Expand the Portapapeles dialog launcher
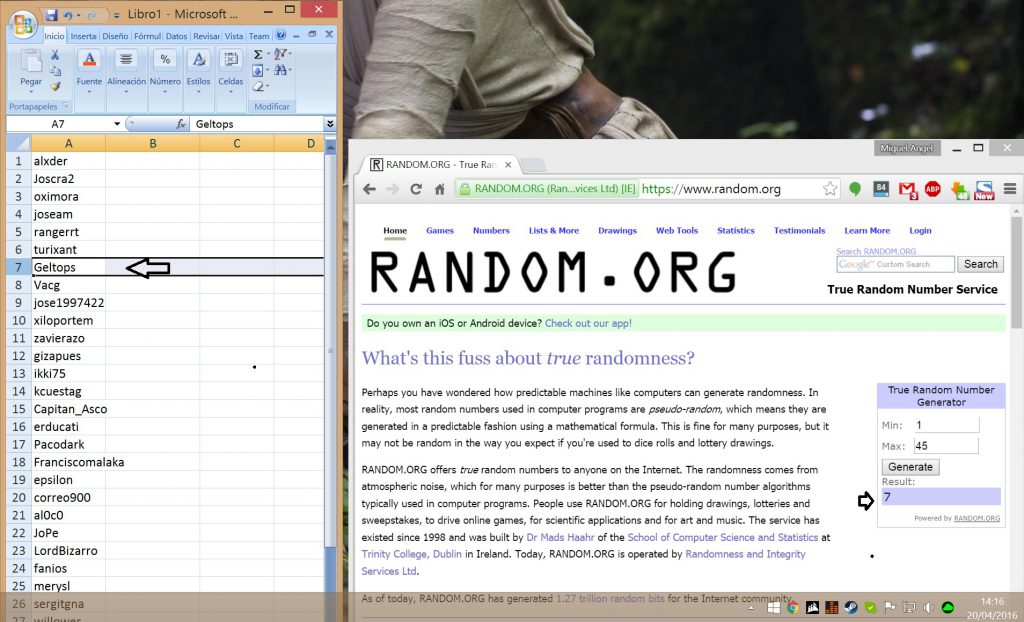Screen dimensions: 1024x622 (x=65, y=106)
